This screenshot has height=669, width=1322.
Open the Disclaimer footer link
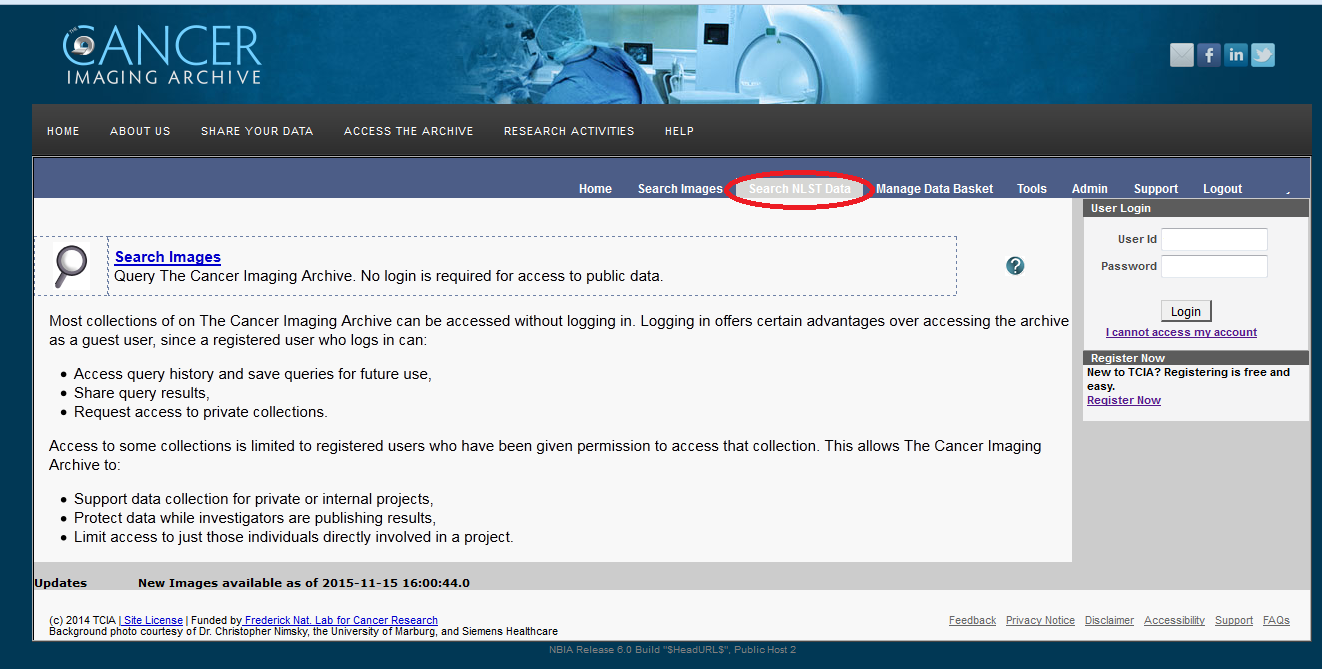point(1109,620)
